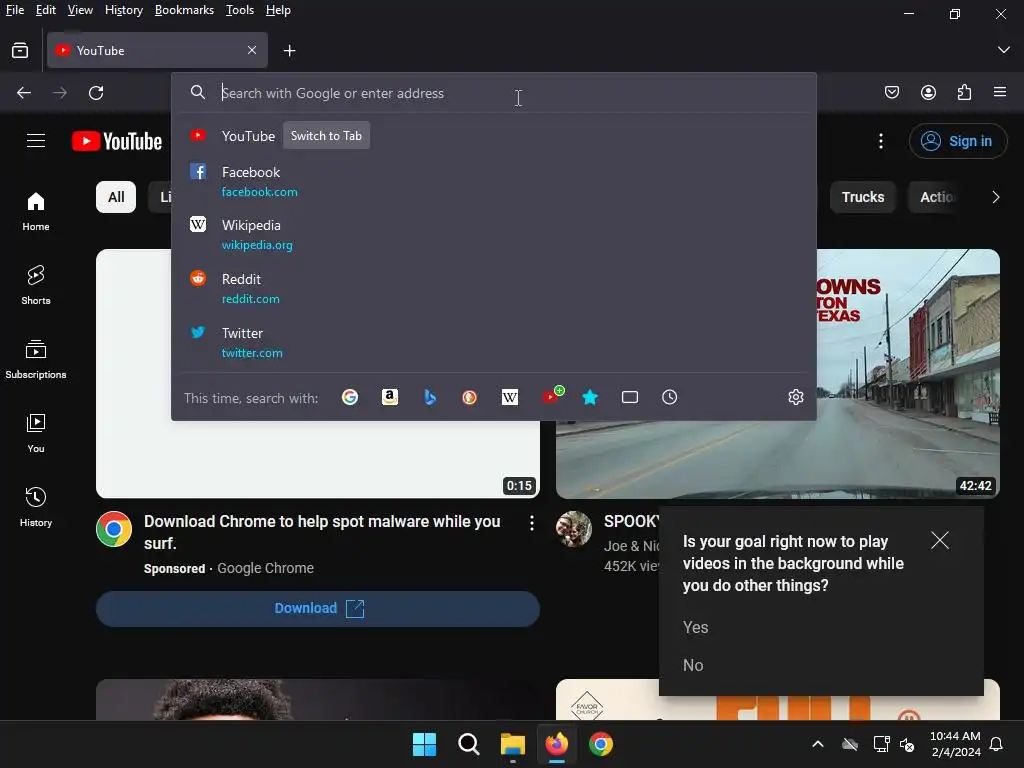1024x768 pixels.
Task: Open the Tools menu
Action: 240,10
